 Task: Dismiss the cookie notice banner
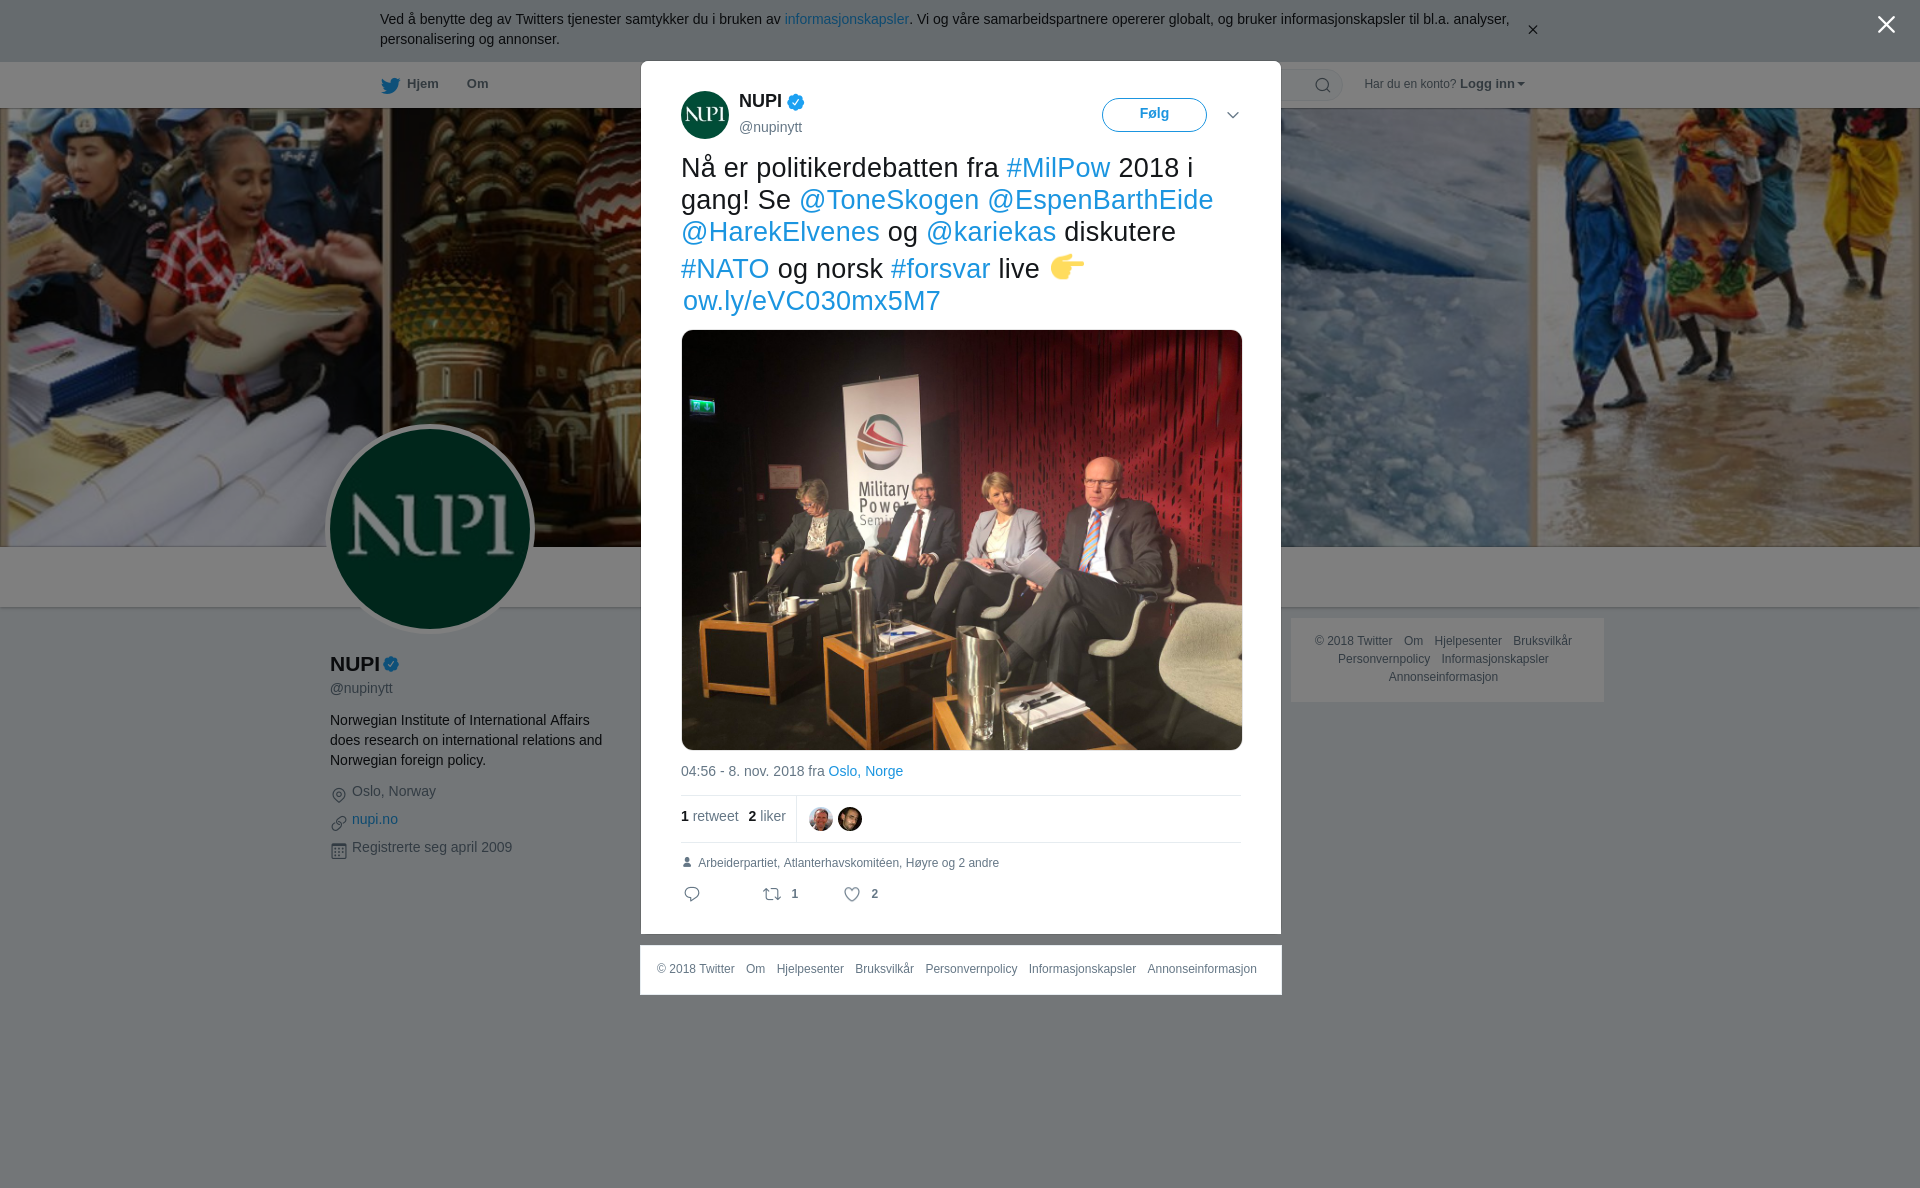1532,30
